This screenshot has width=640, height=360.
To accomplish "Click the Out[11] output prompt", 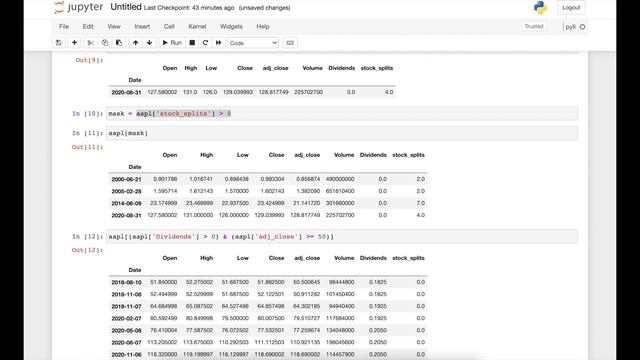I will click(x=87, y=147).
